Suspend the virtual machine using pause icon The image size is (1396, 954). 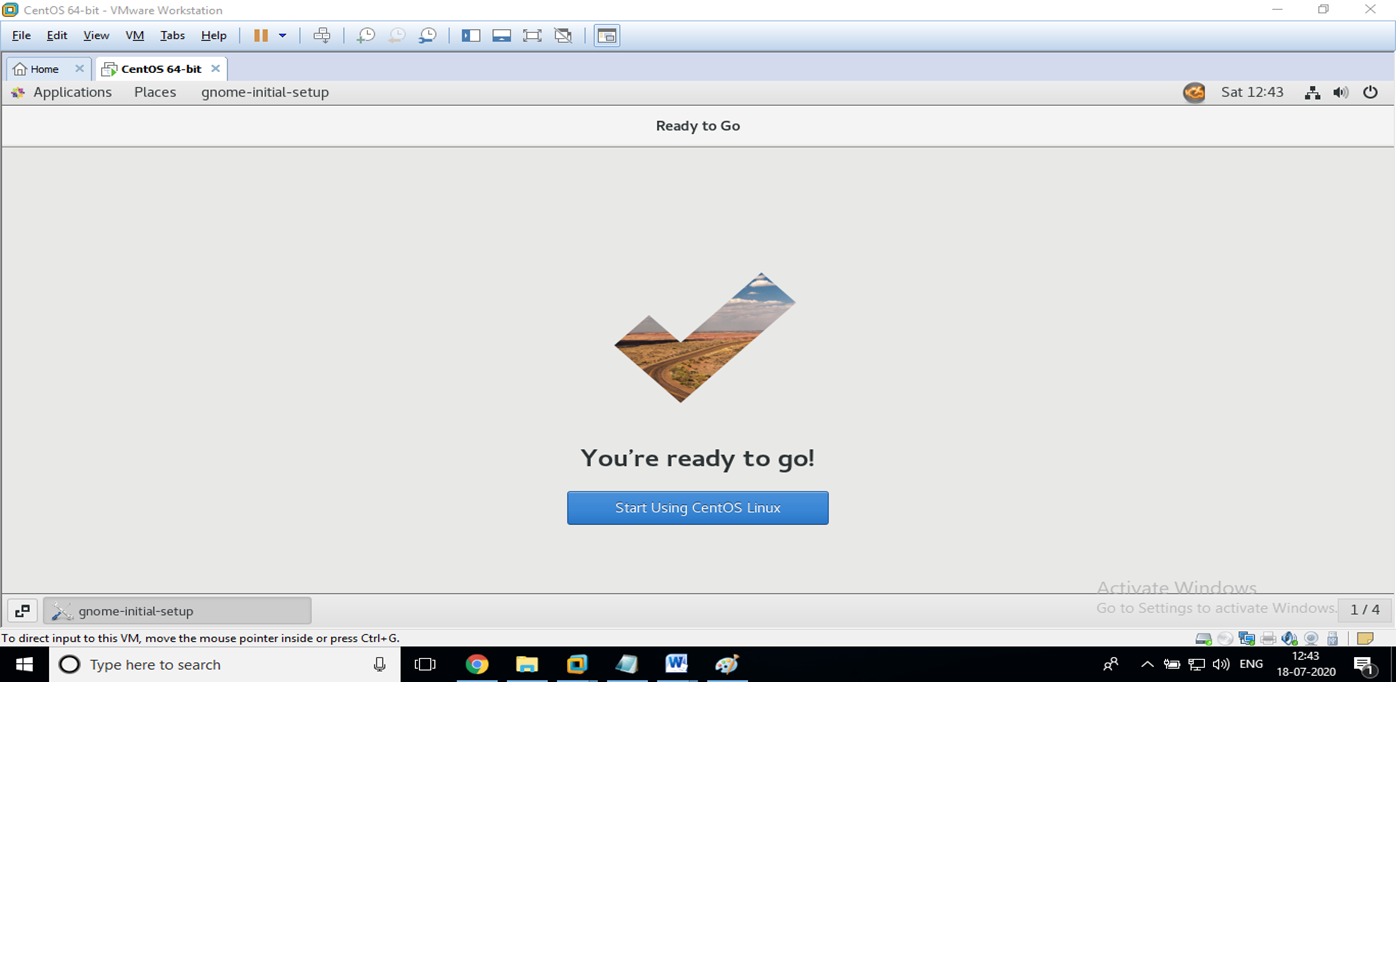tap(262, 35)
